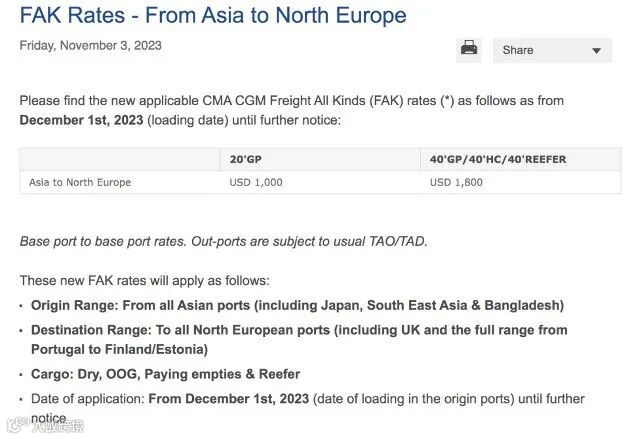Click the Cargo: Dry, OOG bullet item
The image size is (632, 439).
[x=165, y=374]
